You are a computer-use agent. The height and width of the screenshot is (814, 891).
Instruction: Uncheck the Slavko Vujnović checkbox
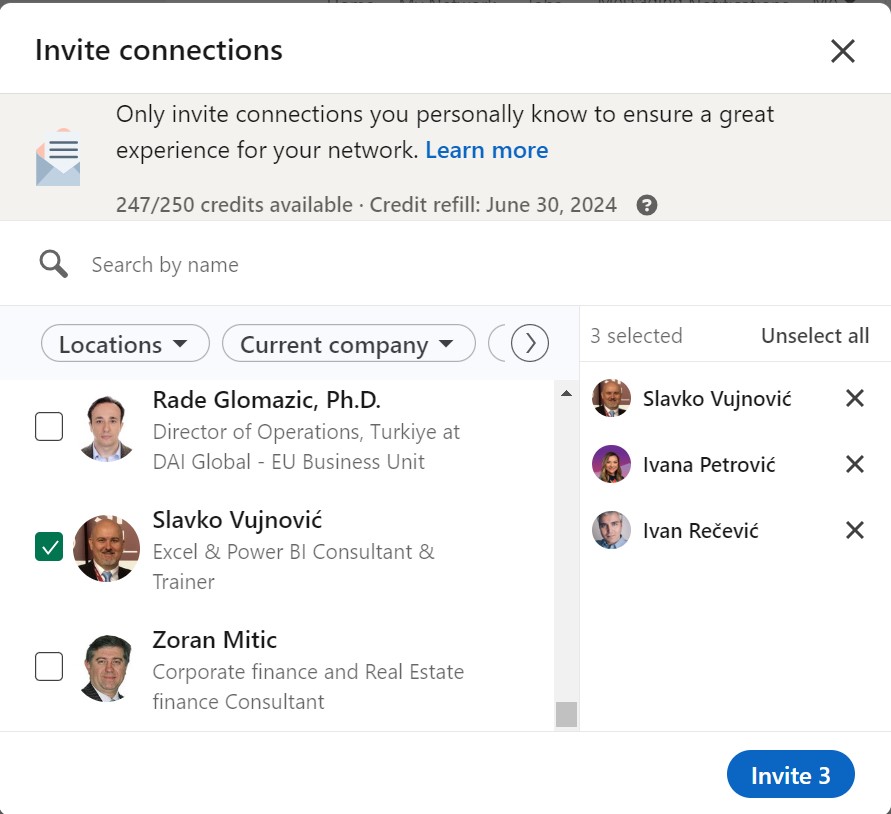(49, 547)
